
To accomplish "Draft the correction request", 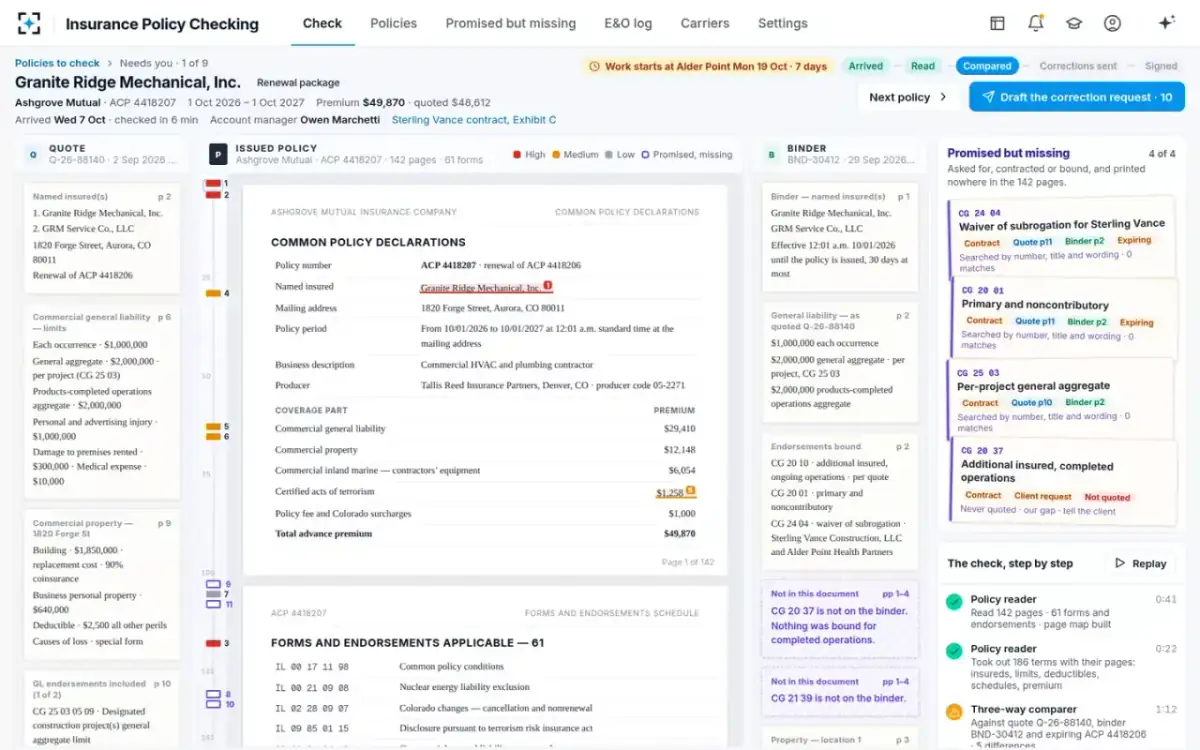I will click(1077, 97).
